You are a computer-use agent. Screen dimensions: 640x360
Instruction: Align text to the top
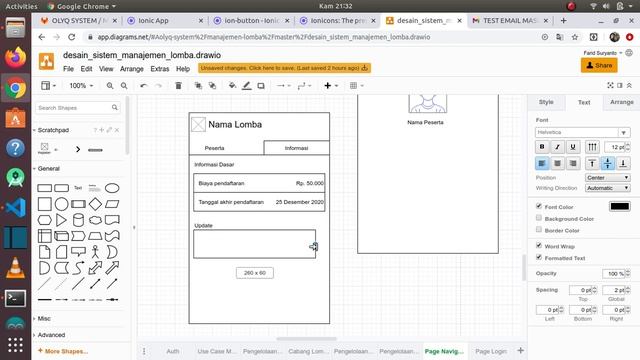point(592,164)
